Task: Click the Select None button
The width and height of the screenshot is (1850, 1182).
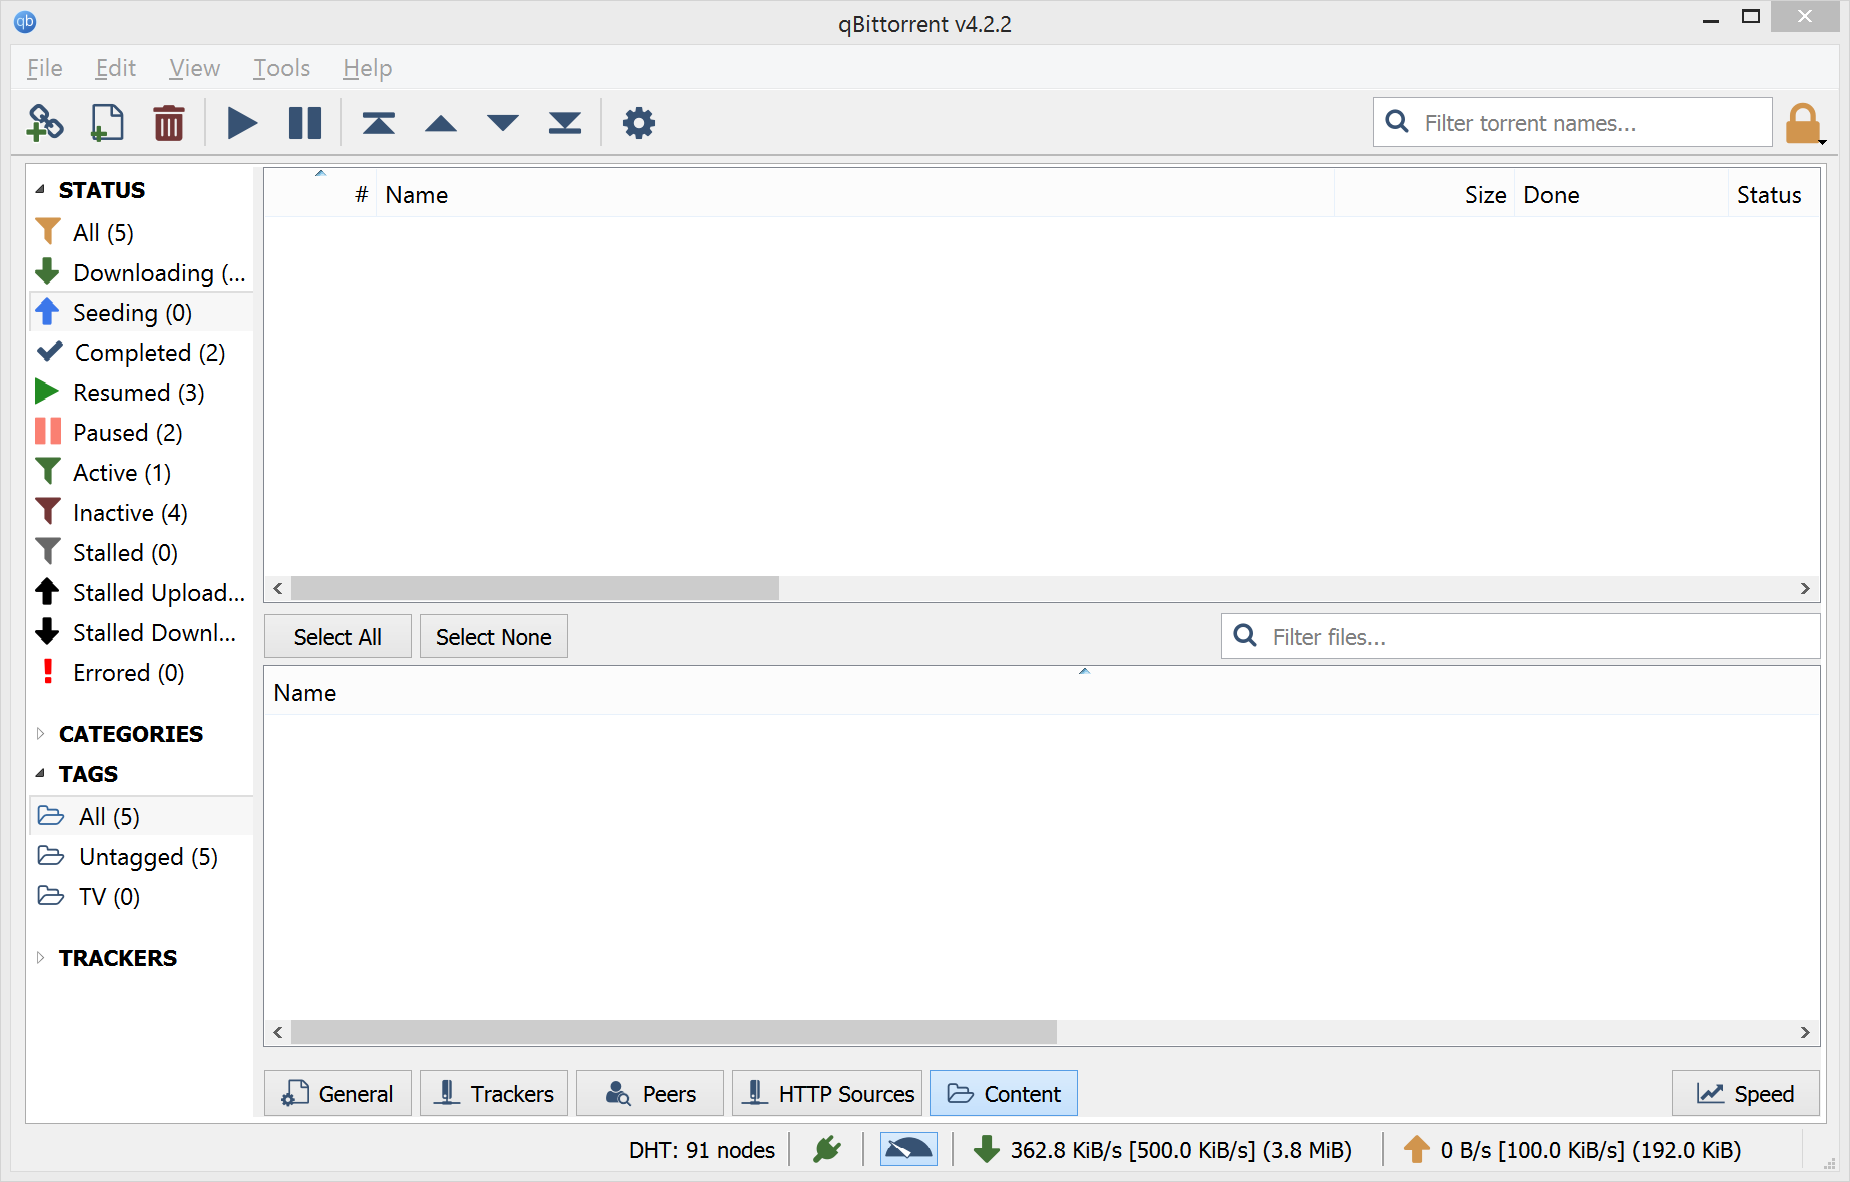Action: 494,637
